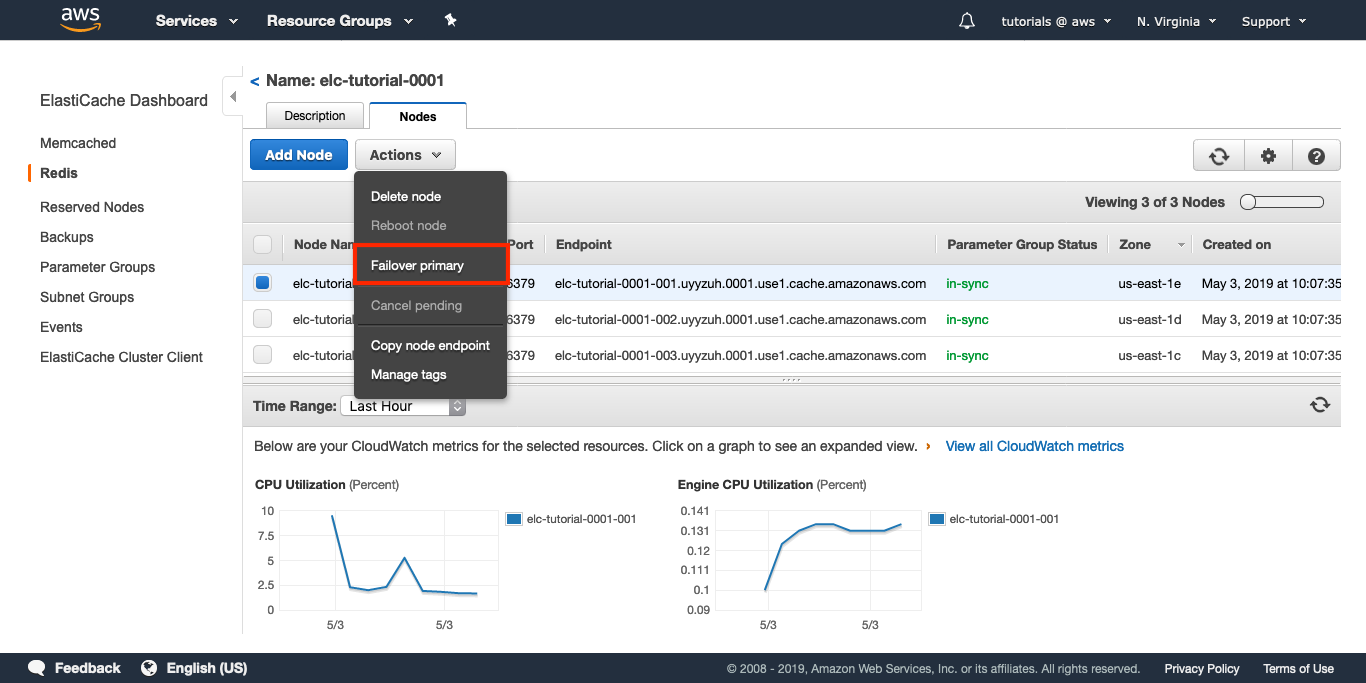Expand the Time Range Last Hour dropdown

[403, 406]
